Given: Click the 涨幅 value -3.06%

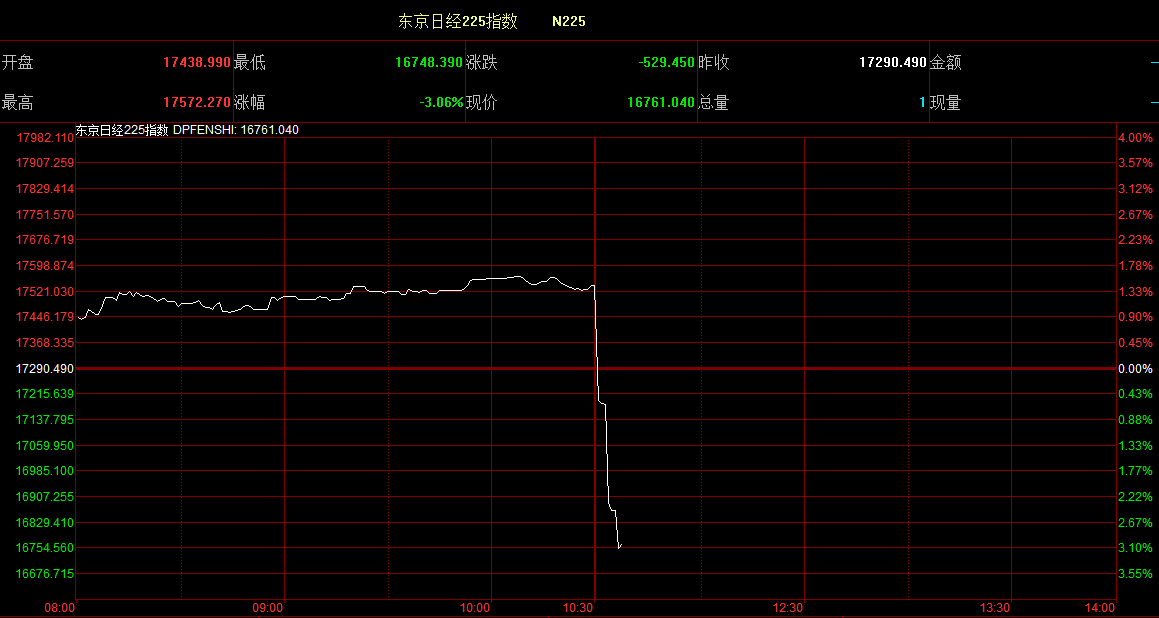Looking at the screenshot, I should click(x=441, y=102).
